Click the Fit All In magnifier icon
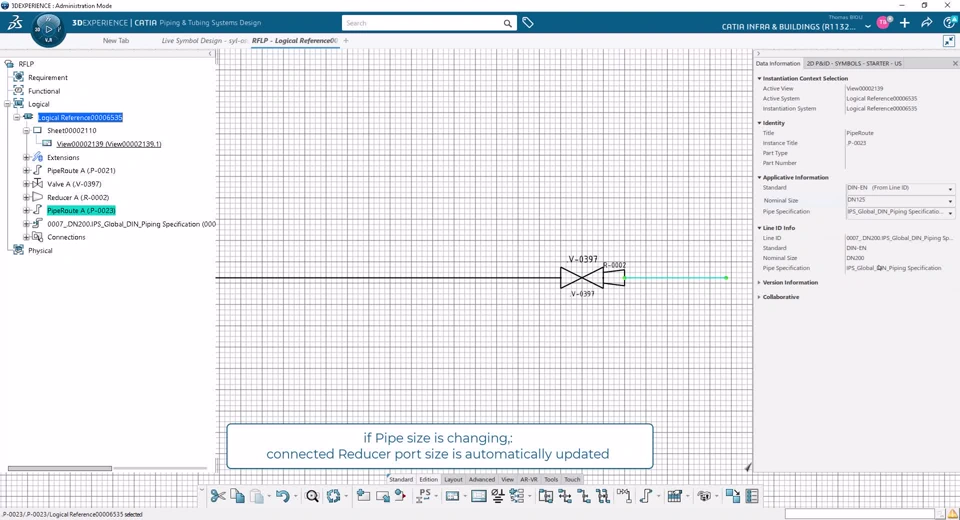 point(312,496)
